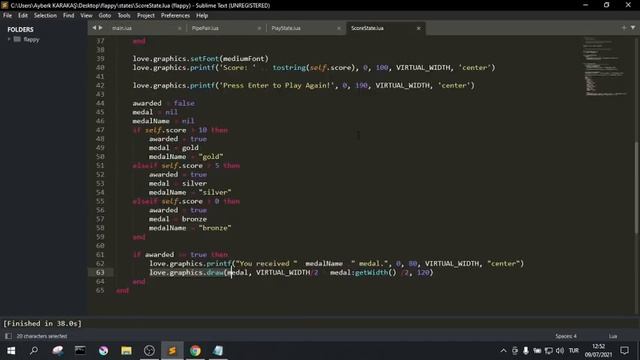Click the vertical editor scrollbar

[x=637, y=188]
